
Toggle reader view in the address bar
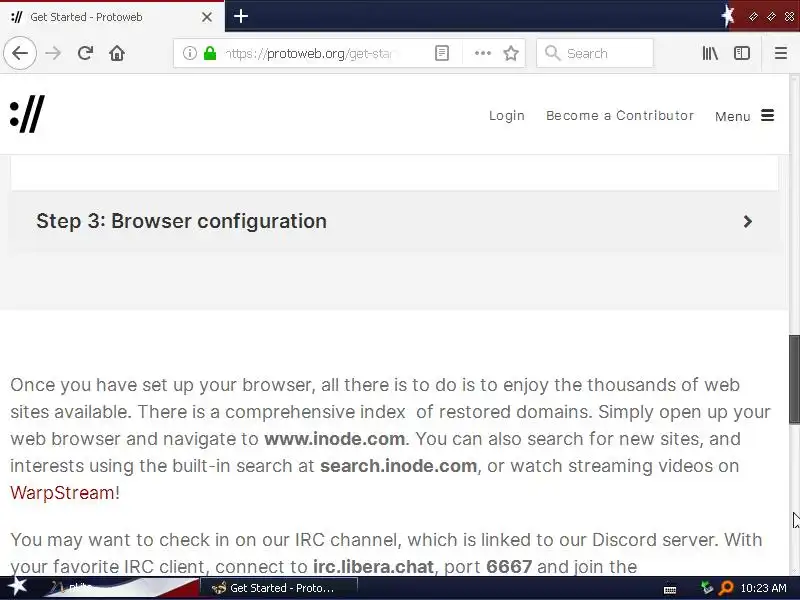442,53
